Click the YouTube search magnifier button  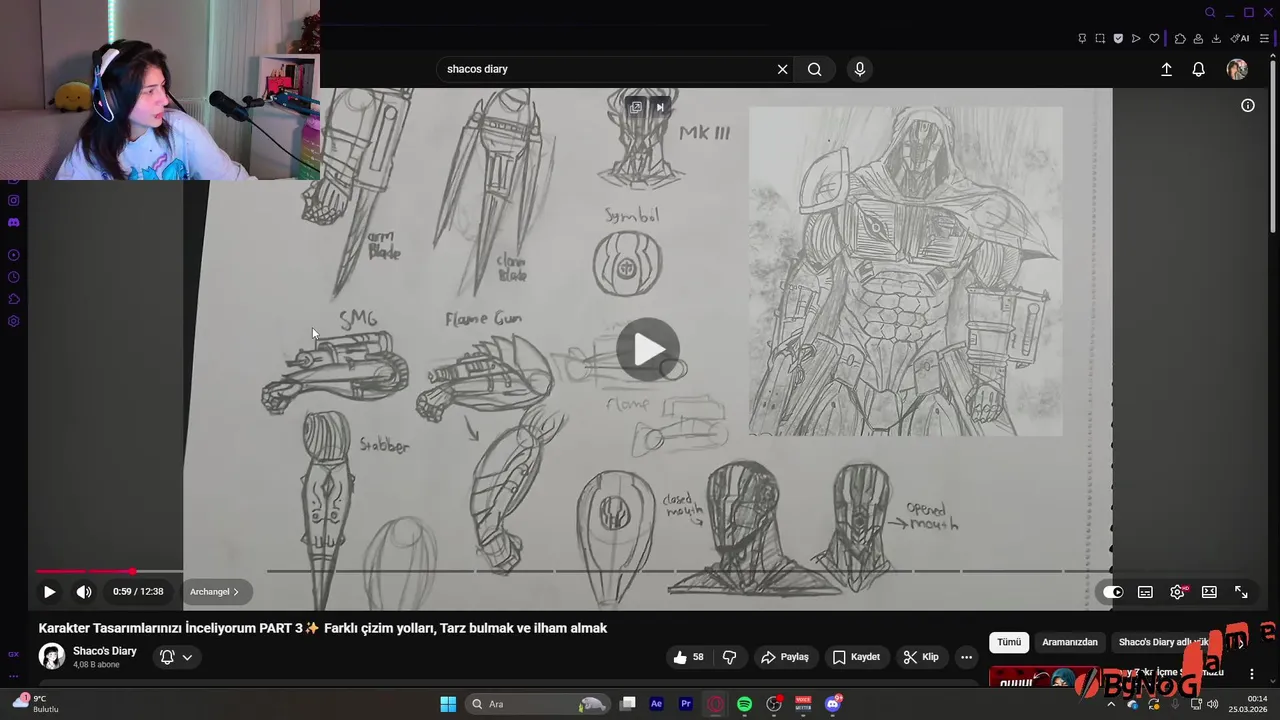[x=815, y=69]
